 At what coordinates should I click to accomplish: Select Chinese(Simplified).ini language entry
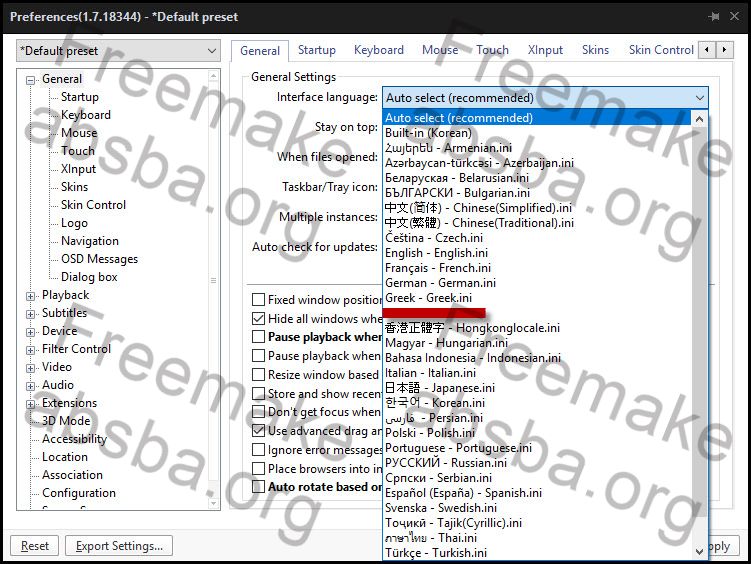pos(537,208)
